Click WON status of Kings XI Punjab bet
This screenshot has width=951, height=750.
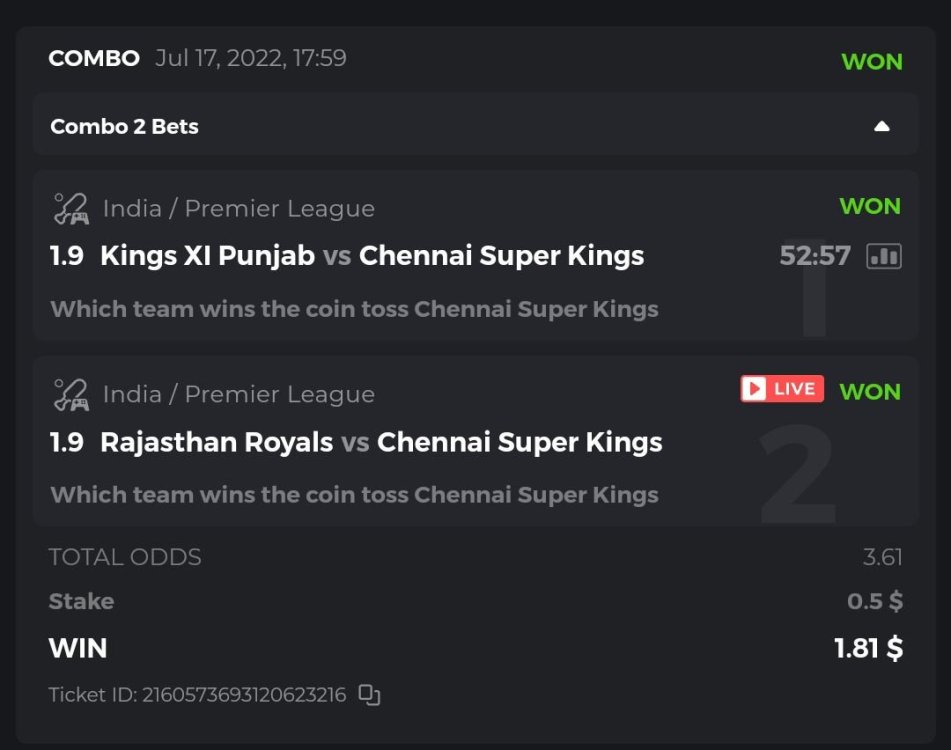pyautogui.click(x=870, y=207)
